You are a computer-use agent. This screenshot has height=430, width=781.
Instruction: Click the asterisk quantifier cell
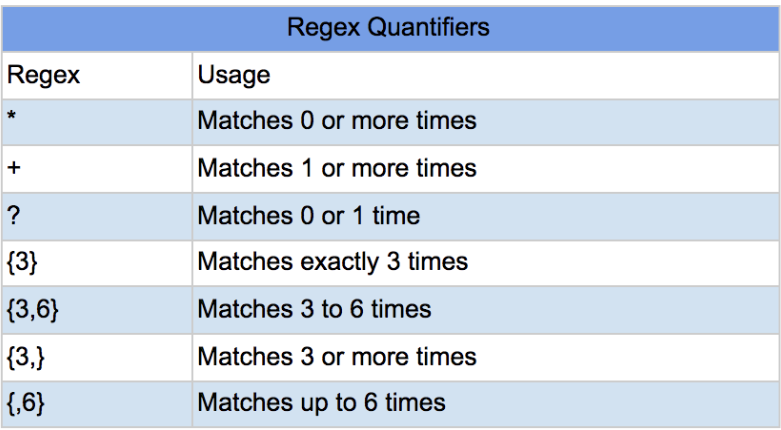click(97, 122)
